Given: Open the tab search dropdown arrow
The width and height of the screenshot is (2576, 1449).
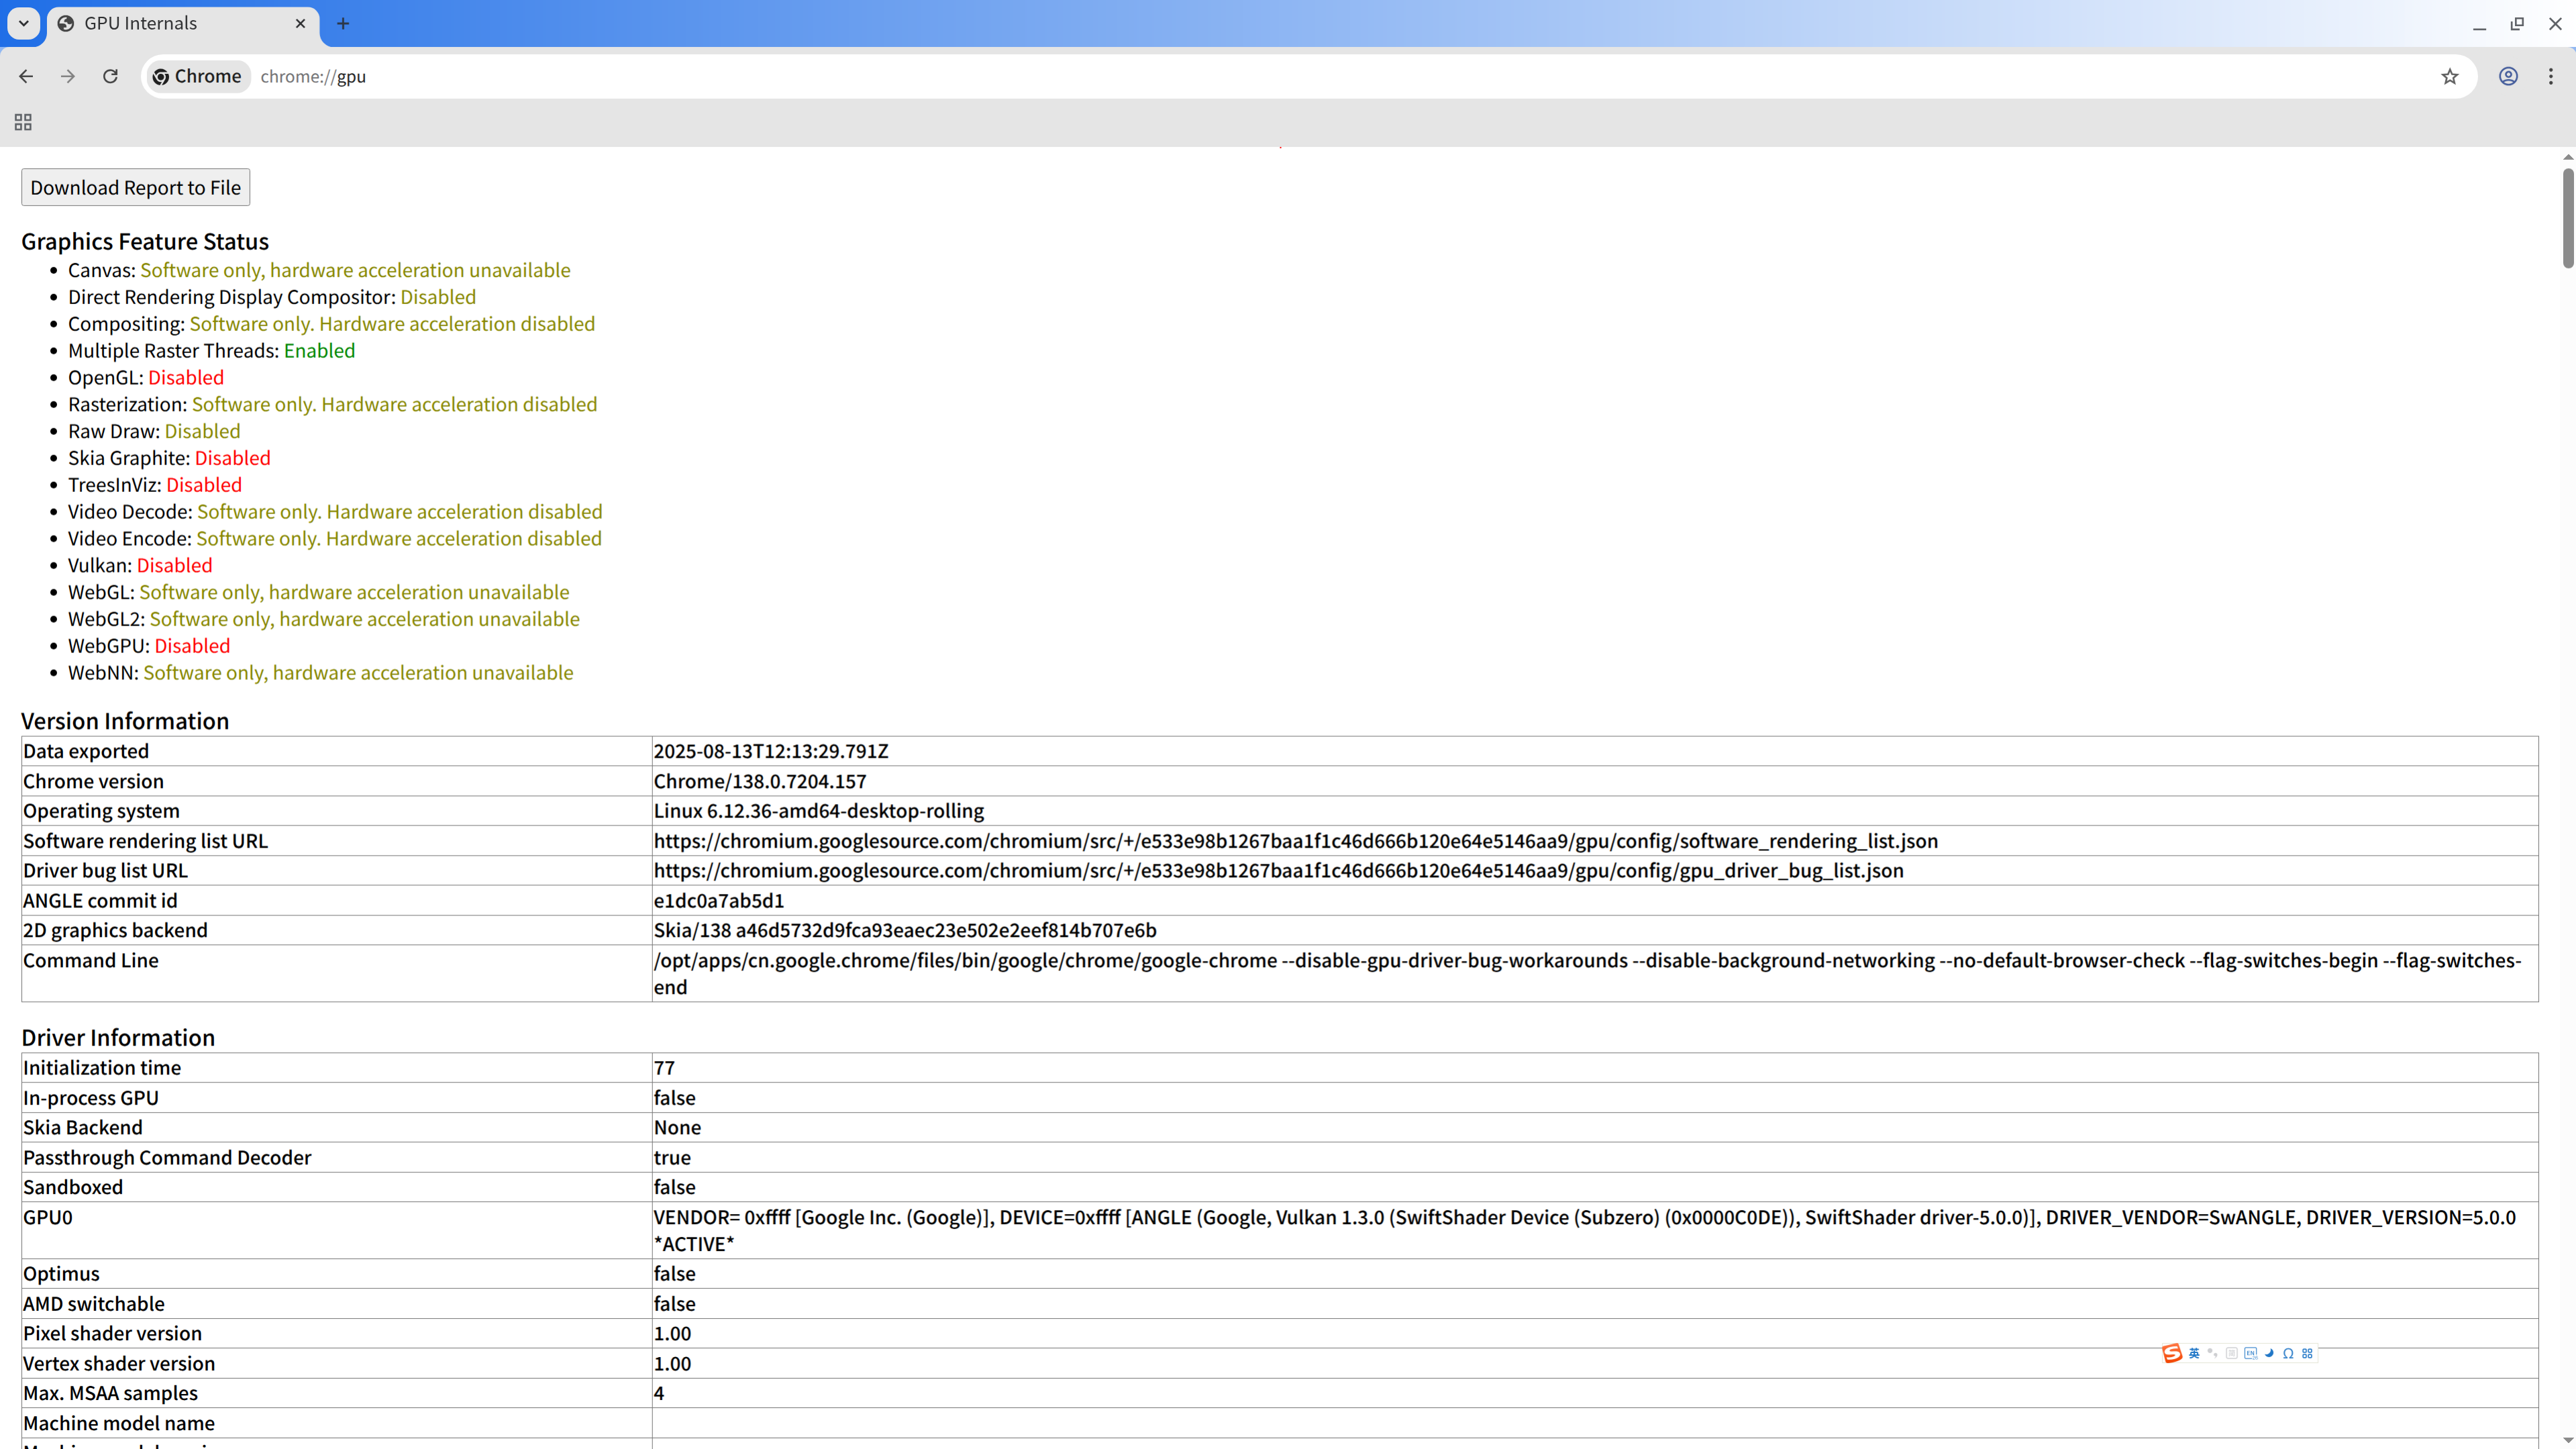Looking at the screenshot, I should click(23, 23).
